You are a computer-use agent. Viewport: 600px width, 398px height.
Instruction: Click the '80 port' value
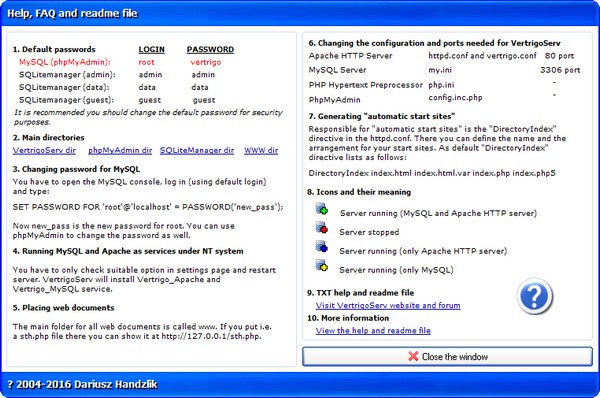coord(559,56)
